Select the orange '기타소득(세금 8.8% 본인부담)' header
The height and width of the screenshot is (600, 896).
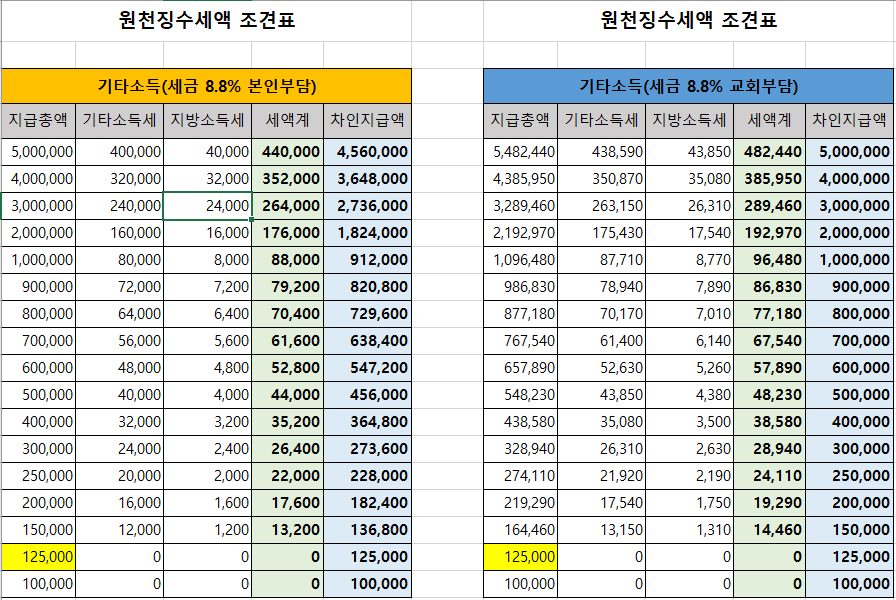click(x=207, y=86)
